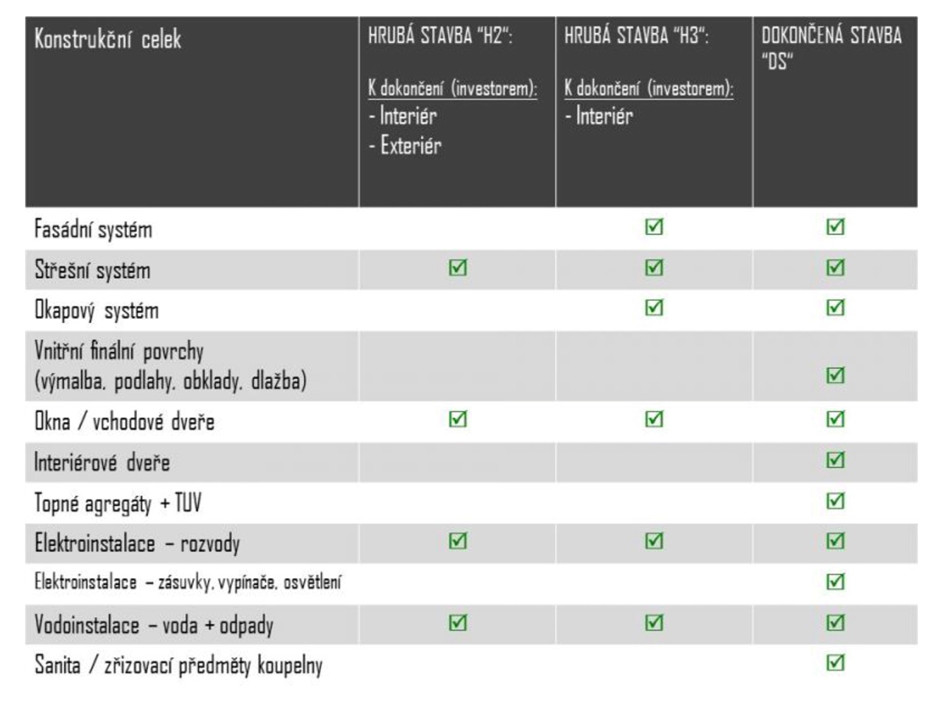Screen dimensions: 945x726
Task: Click the Elektroinstalace zásuvky, vypínače checkbox under DS
Action: tap(835, 581)
